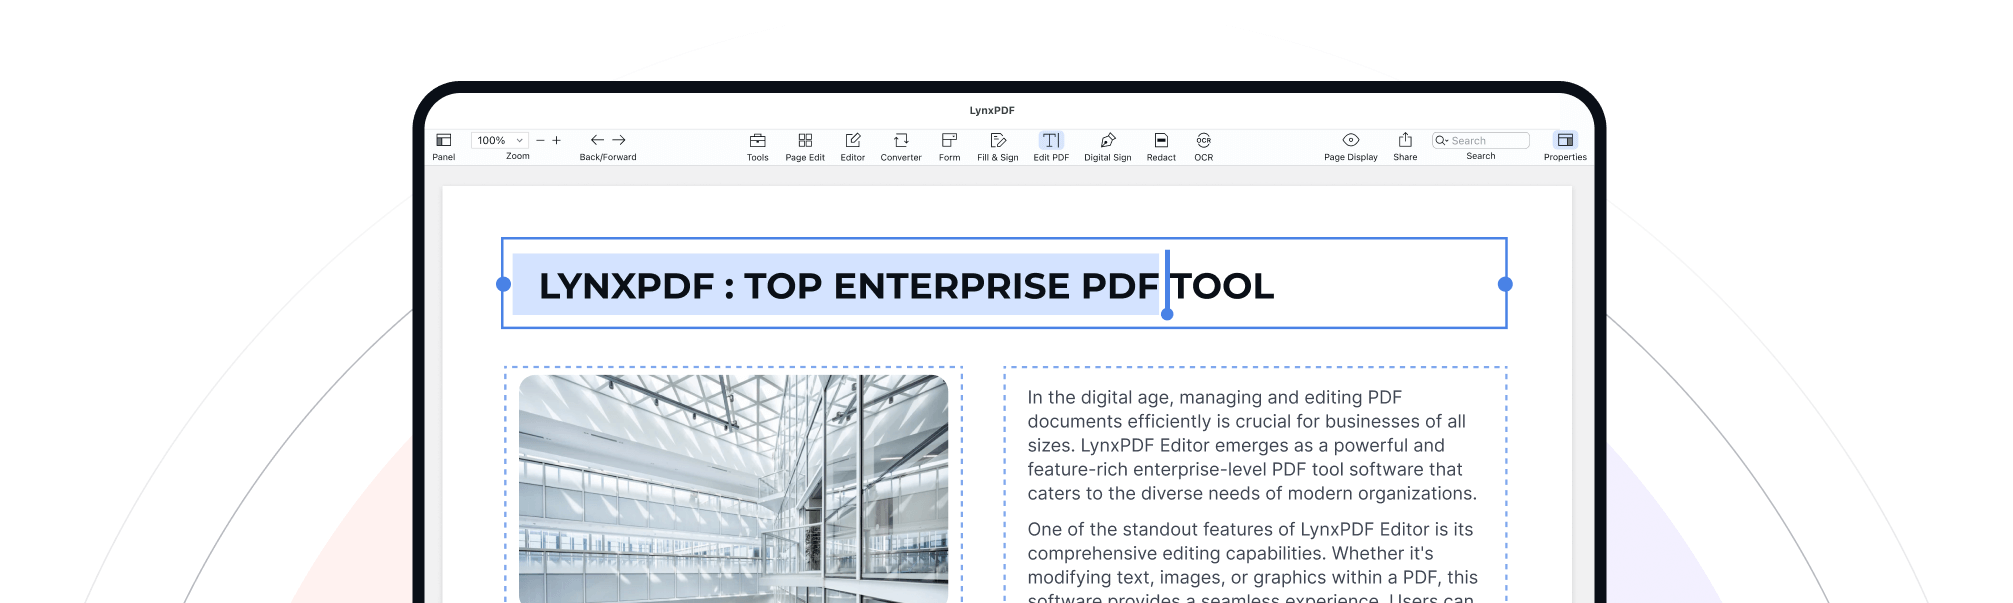The image size is (2013, 603).
Task: Select the Fill & Sign tool
Action: (x=998, y=141)
